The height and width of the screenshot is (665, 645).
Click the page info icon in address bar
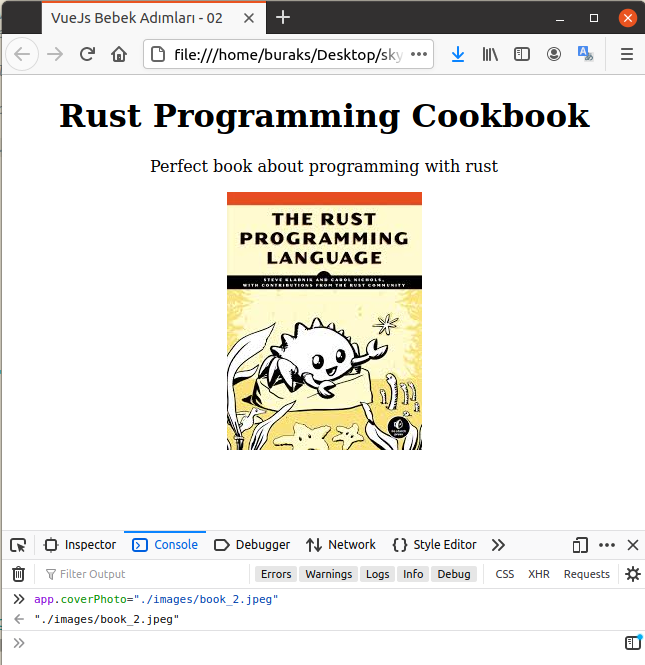pyautogui.click(x=158, y=54)
